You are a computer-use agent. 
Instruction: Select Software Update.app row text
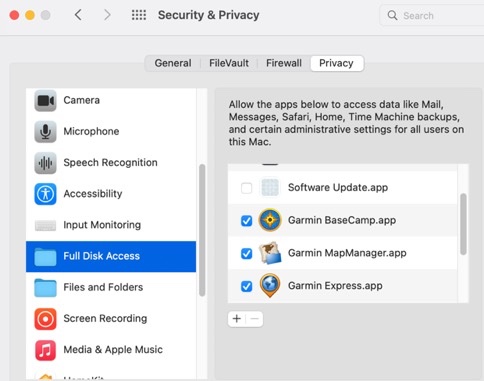338,188
